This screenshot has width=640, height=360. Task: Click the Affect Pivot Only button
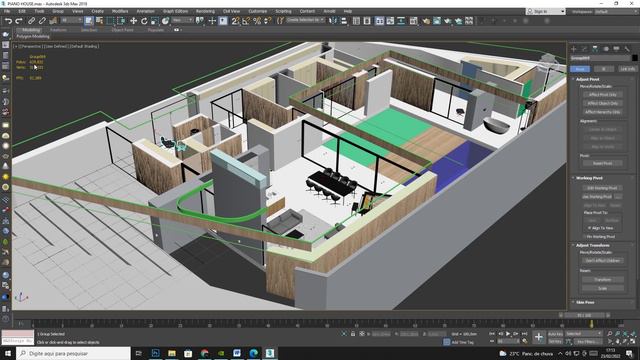602,95
